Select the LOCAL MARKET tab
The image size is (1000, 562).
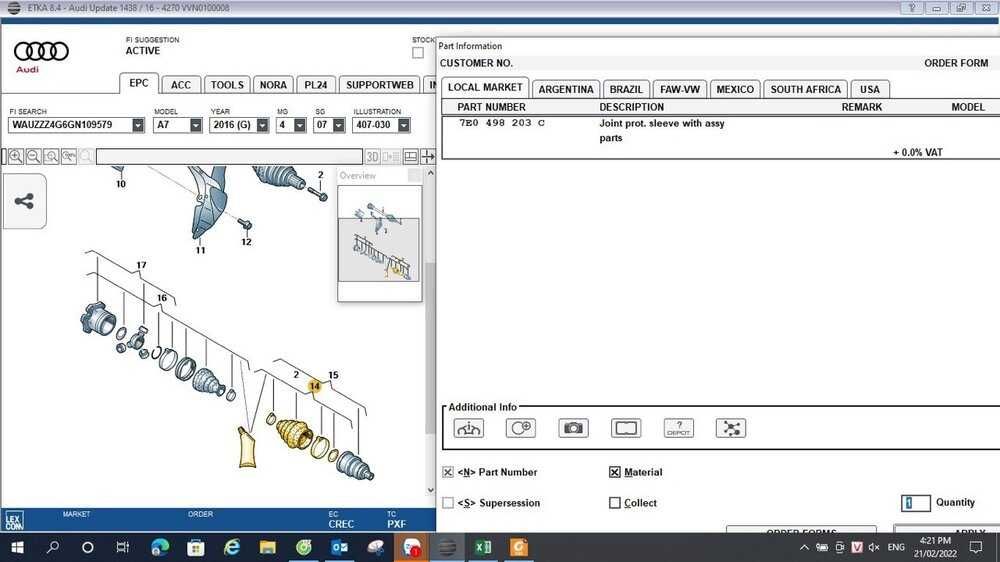point(485,87)
